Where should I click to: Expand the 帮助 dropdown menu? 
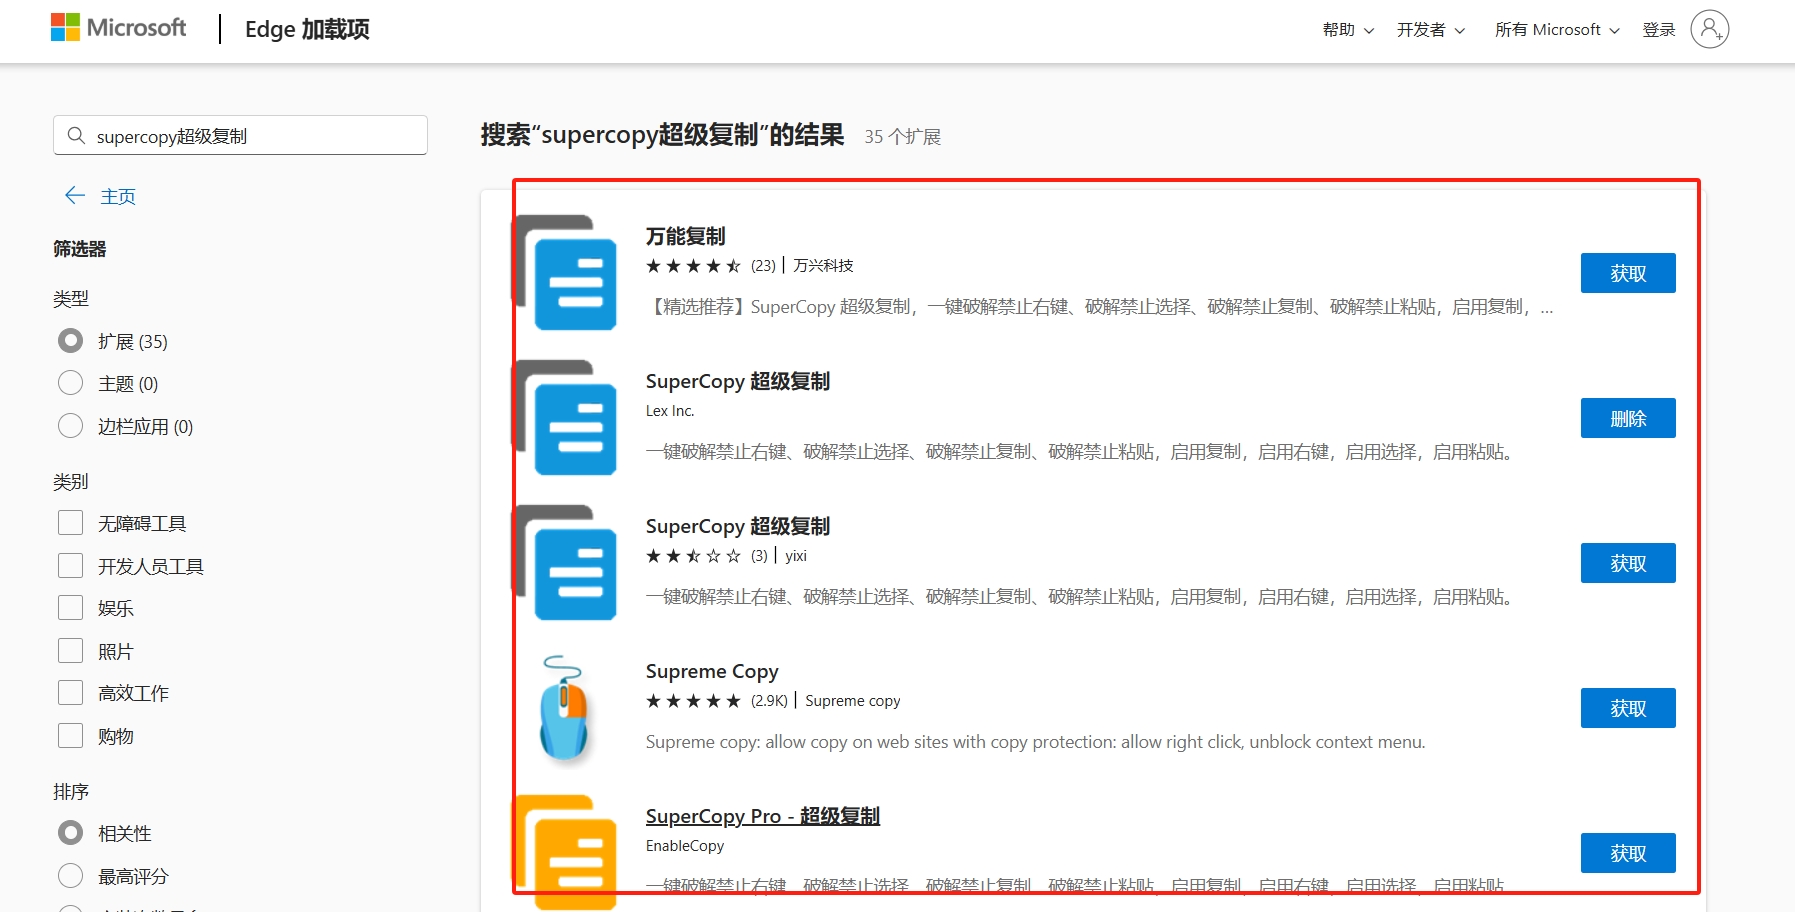coord(1347,30)
